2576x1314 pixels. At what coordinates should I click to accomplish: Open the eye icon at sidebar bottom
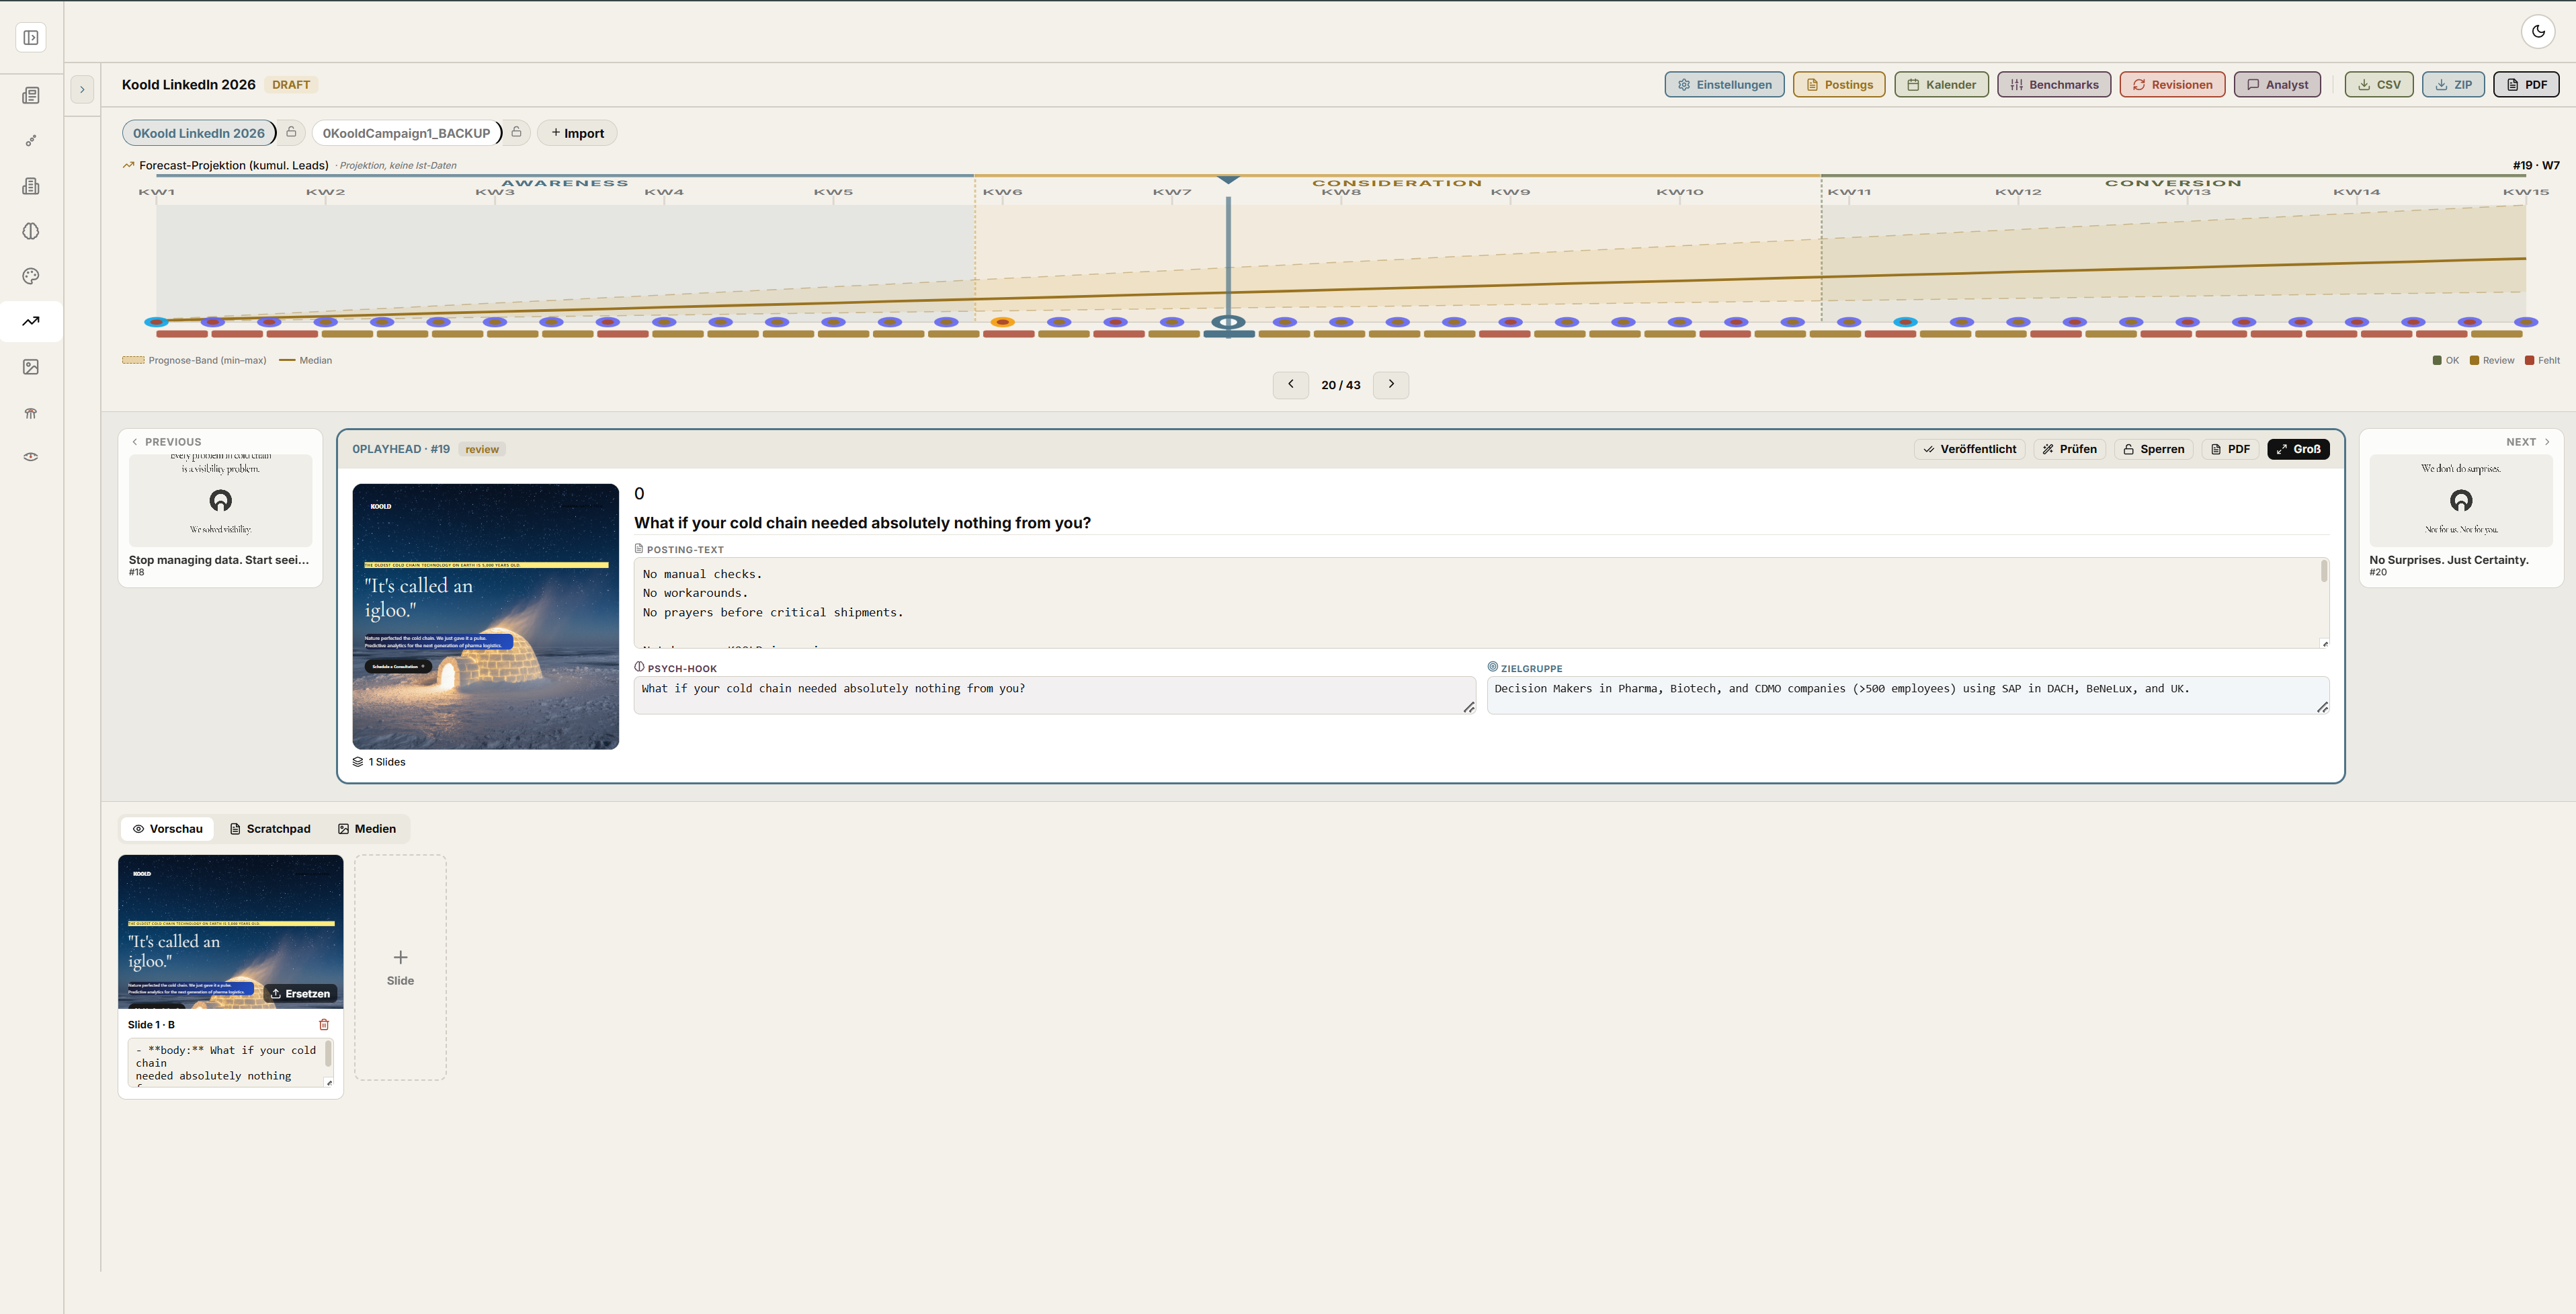point(31,457)
